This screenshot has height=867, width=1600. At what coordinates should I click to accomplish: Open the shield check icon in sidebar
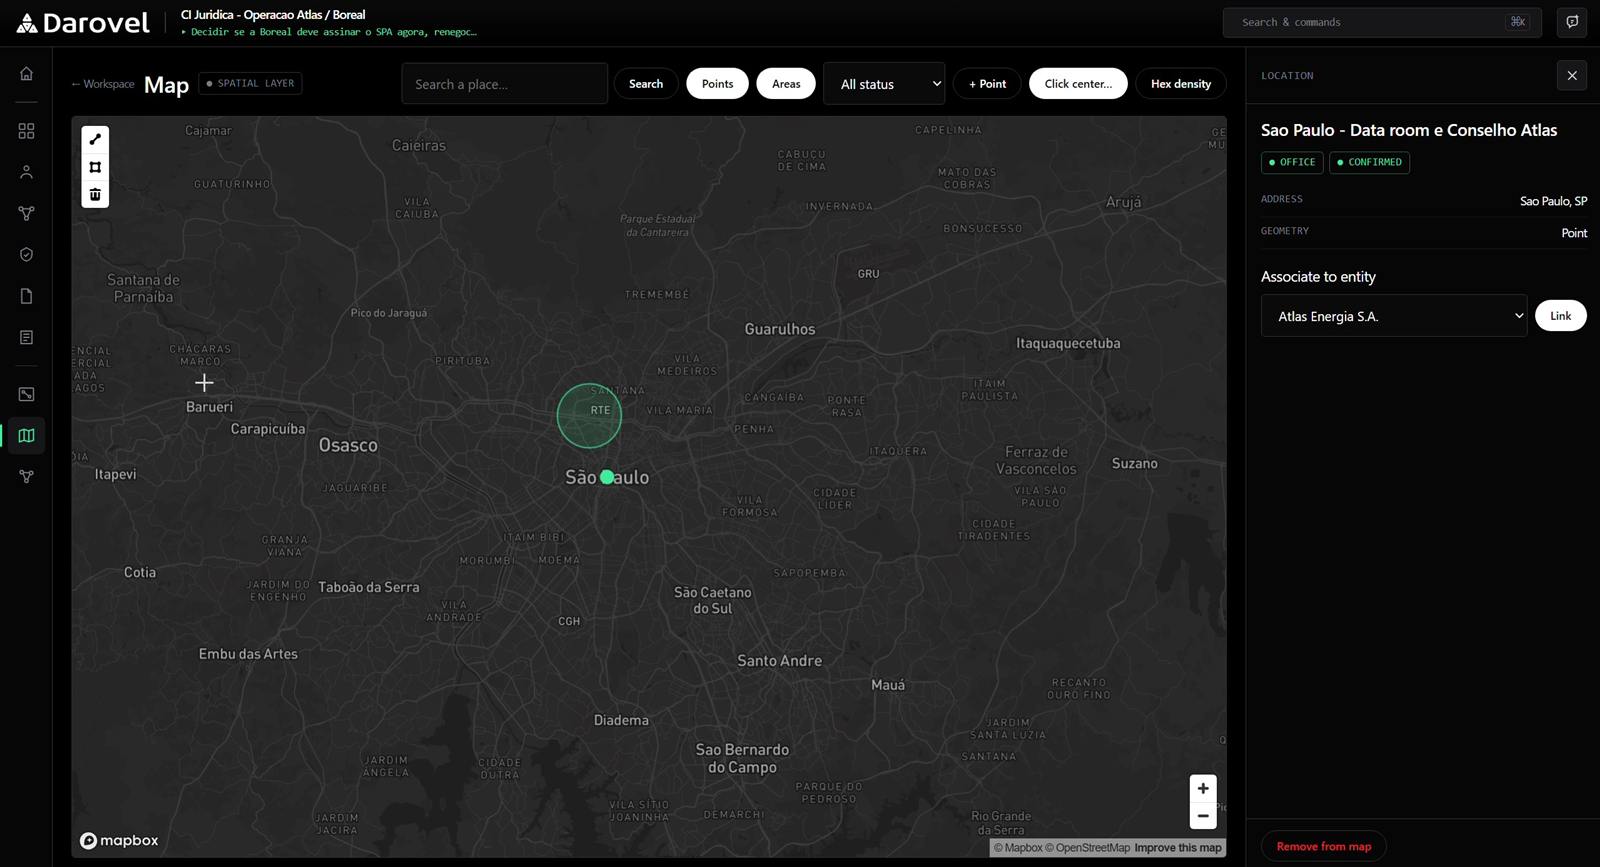click(26, 254)
